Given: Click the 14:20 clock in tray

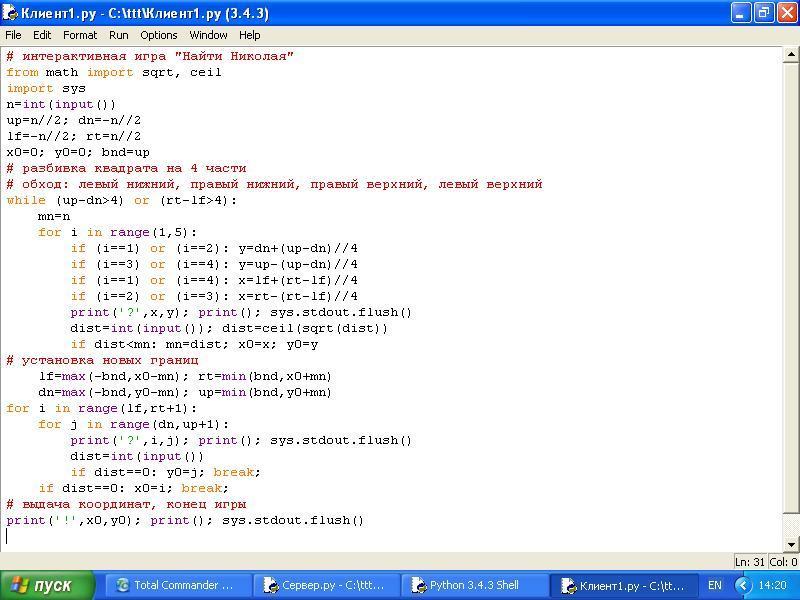Looking at the screenshot, I should (x=772, y=585).
